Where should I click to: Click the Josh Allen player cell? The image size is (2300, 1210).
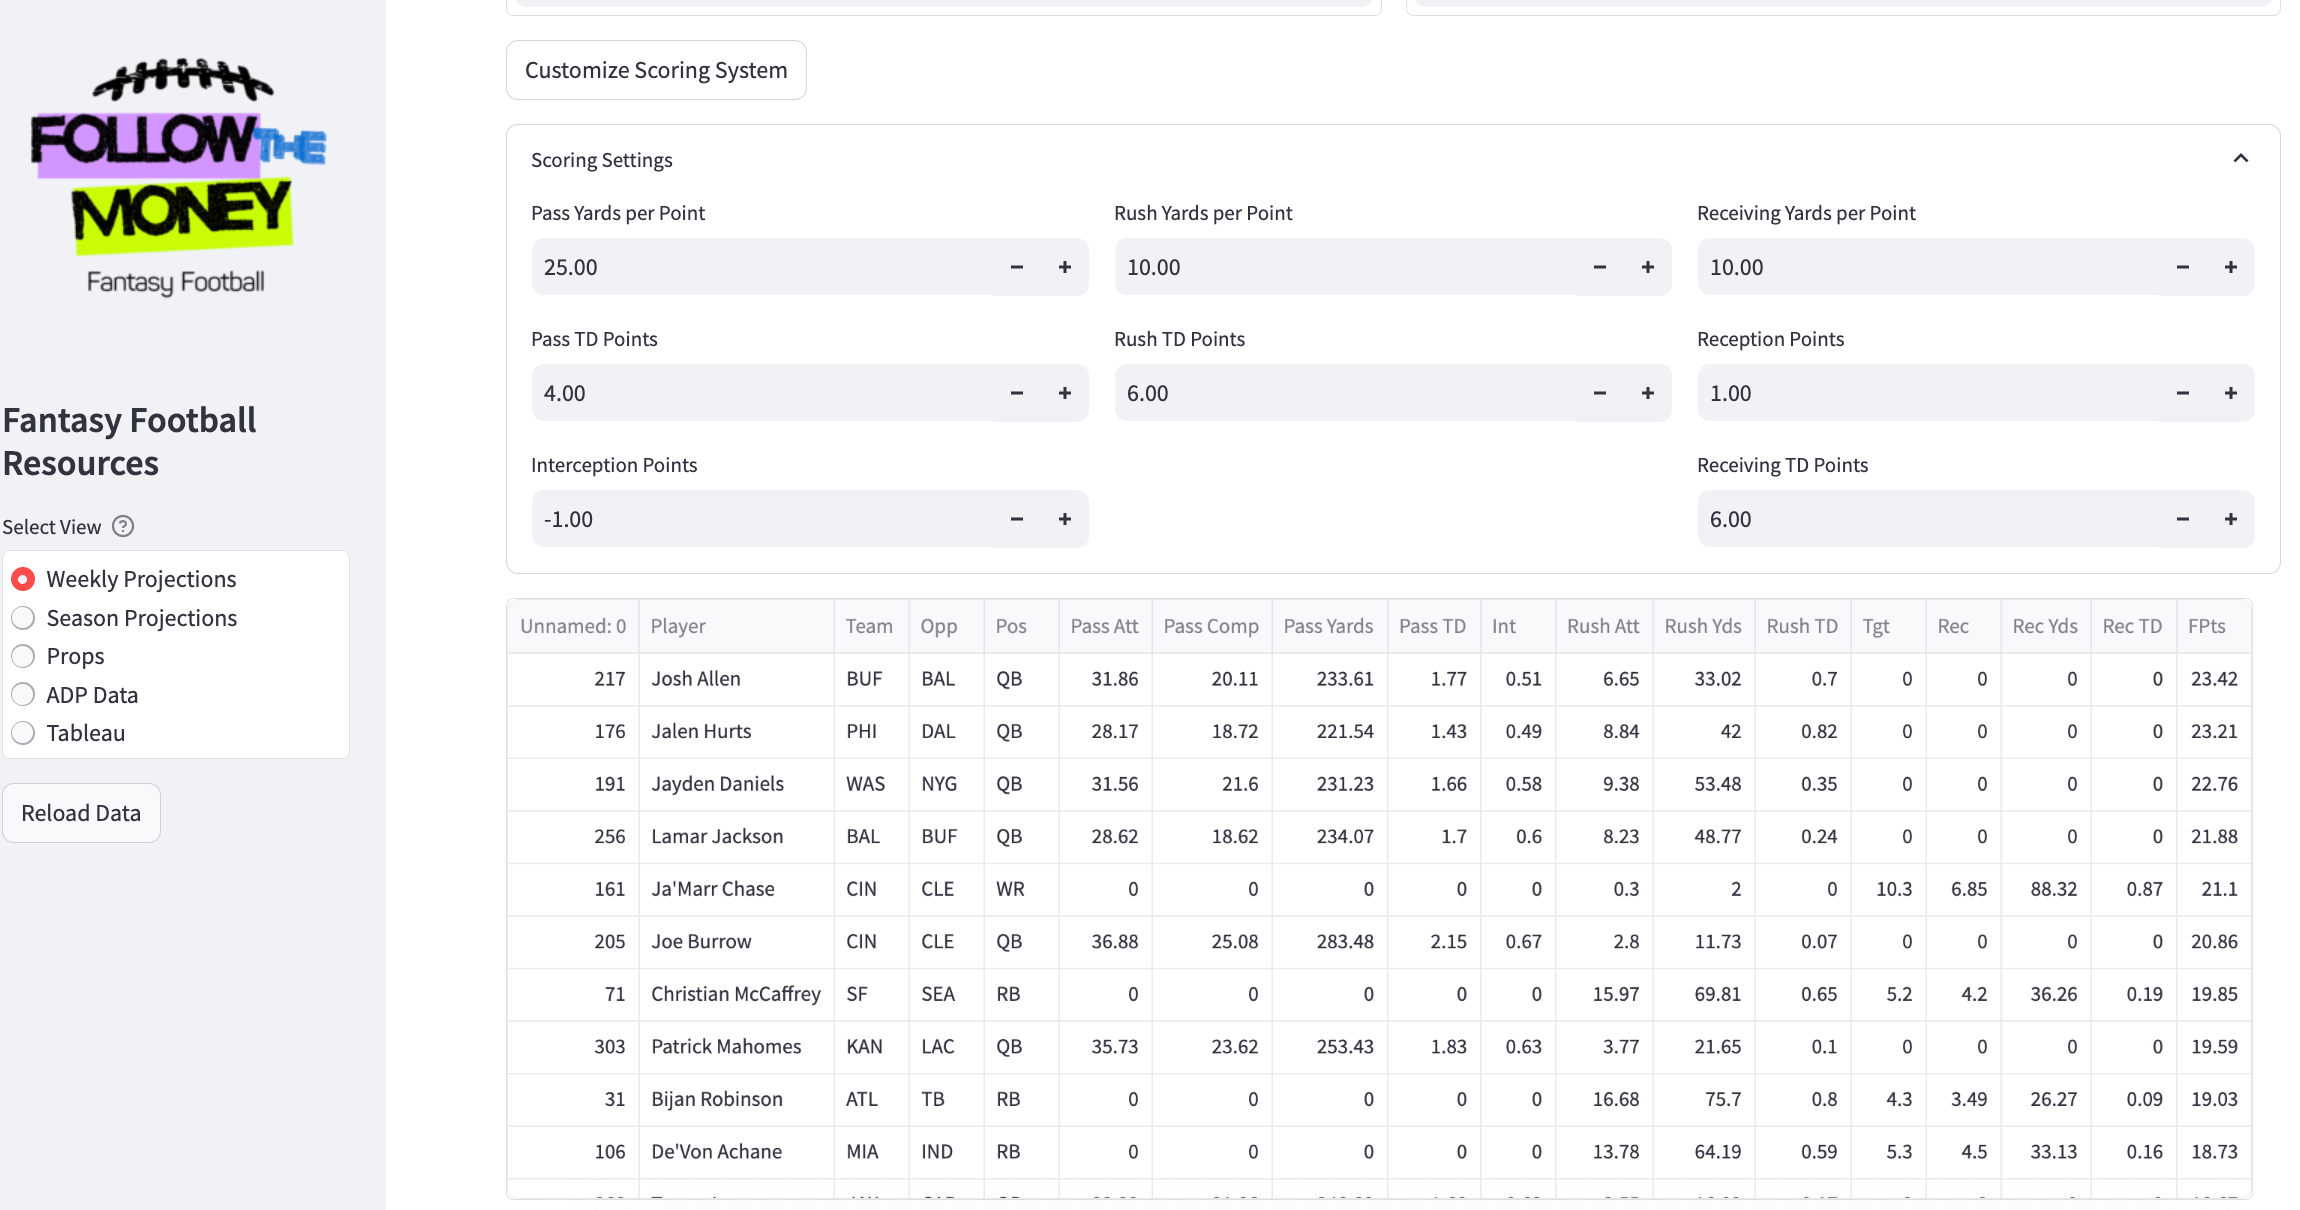click(696, 679)
